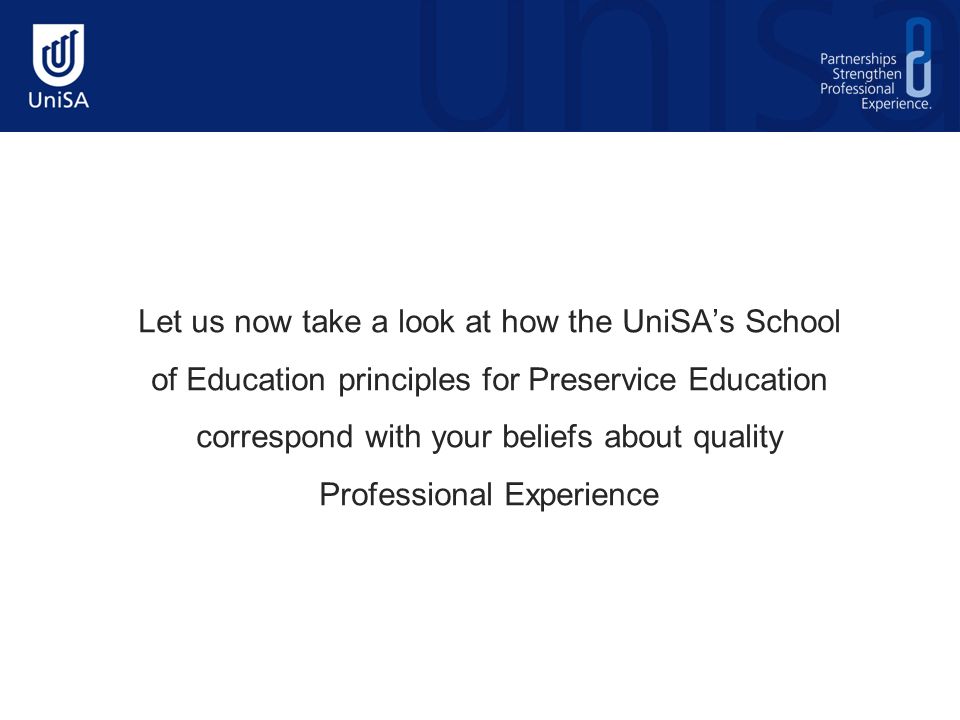This screenshot has width=960, height=720.
Task: Click the word correspond in the third line
Action: click(x=274, y=439)
